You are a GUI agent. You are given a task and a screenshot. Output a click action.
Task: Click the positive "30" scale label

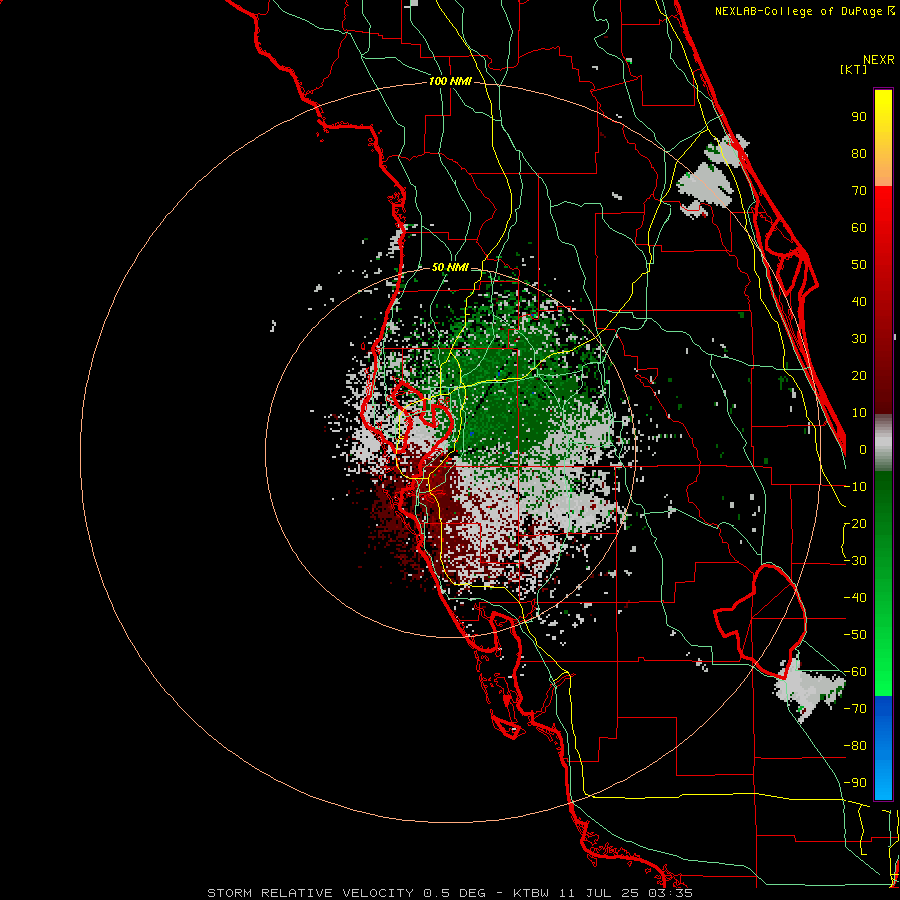[859, 339]
